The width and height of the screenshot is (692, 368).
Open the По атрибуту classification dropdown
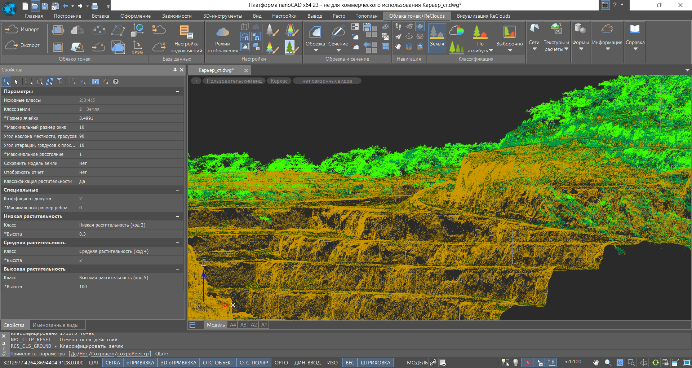480,38
